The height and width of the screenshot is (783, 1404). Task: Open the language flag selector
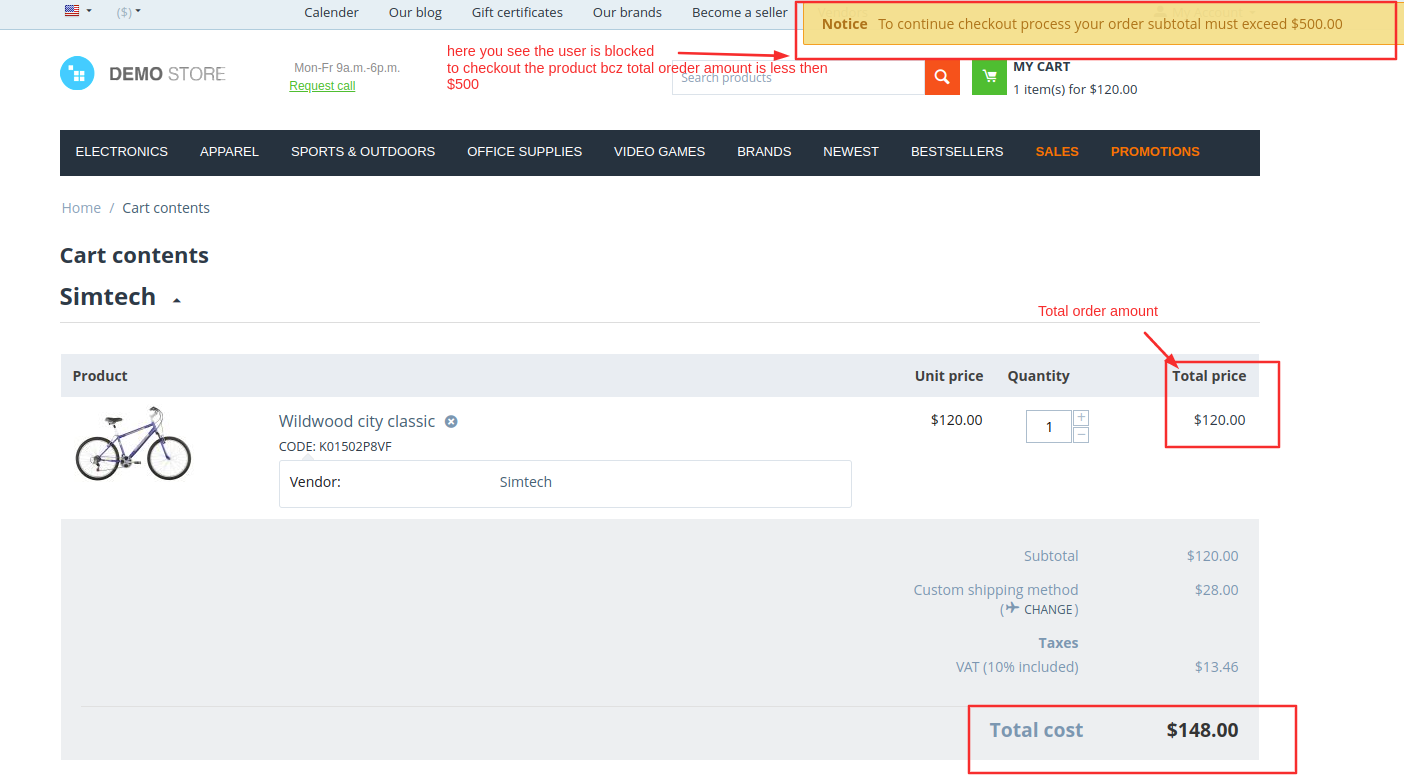77,11
